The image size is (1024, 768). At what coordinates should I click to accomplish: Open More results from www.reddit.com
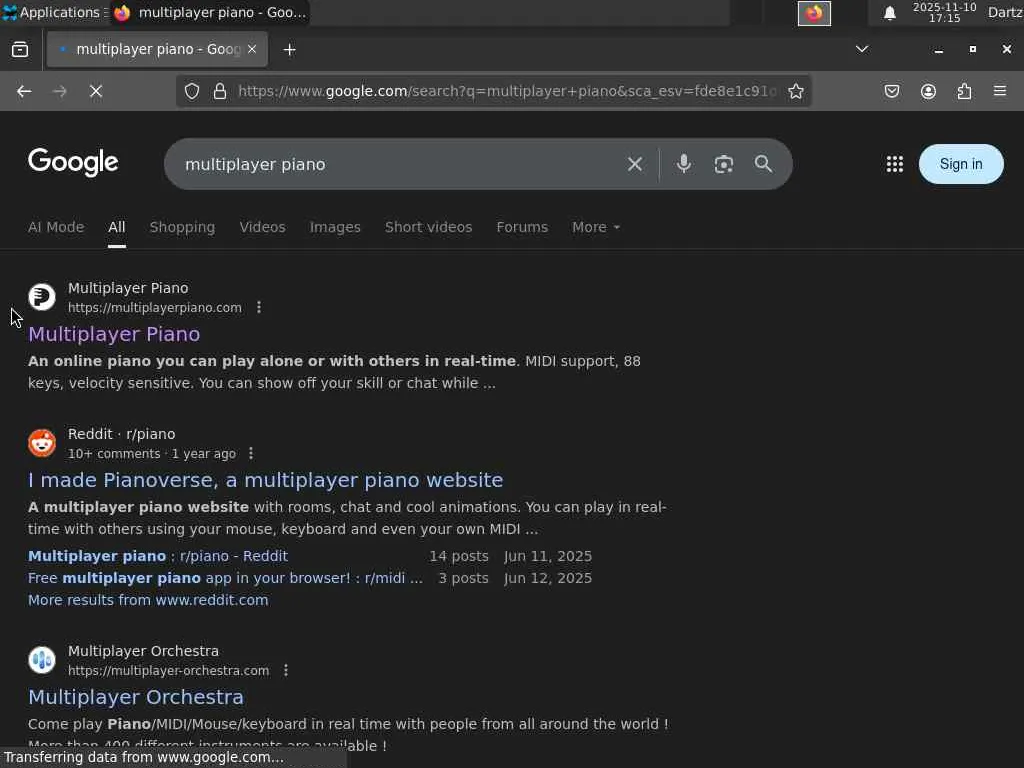click(148, 600)
